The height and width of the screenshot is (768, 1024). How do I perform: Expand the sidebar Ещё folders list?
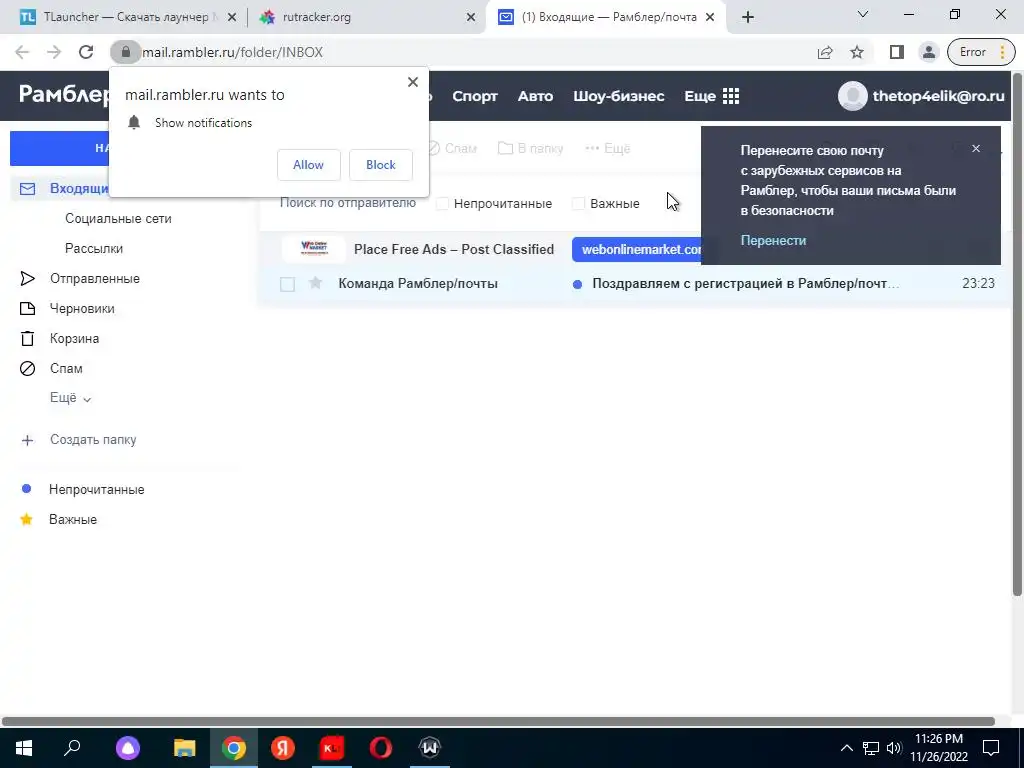[x=71, y=398]
